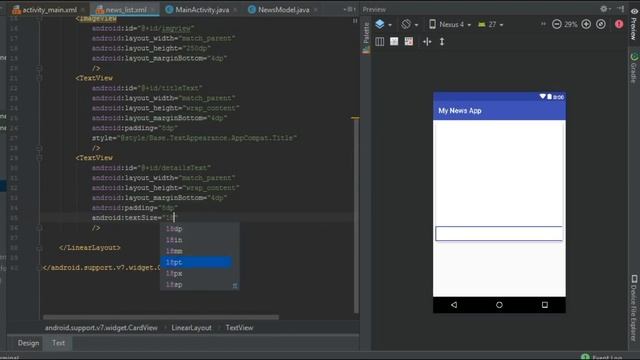Click the My News App toolbar in preview
Screen dimensions: 640x360
point(499,111)
